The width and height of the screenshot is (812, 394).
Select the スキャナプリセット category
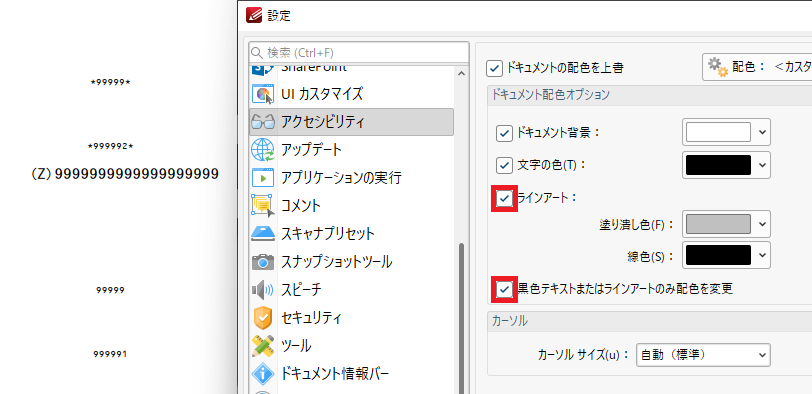click(352, 234)
